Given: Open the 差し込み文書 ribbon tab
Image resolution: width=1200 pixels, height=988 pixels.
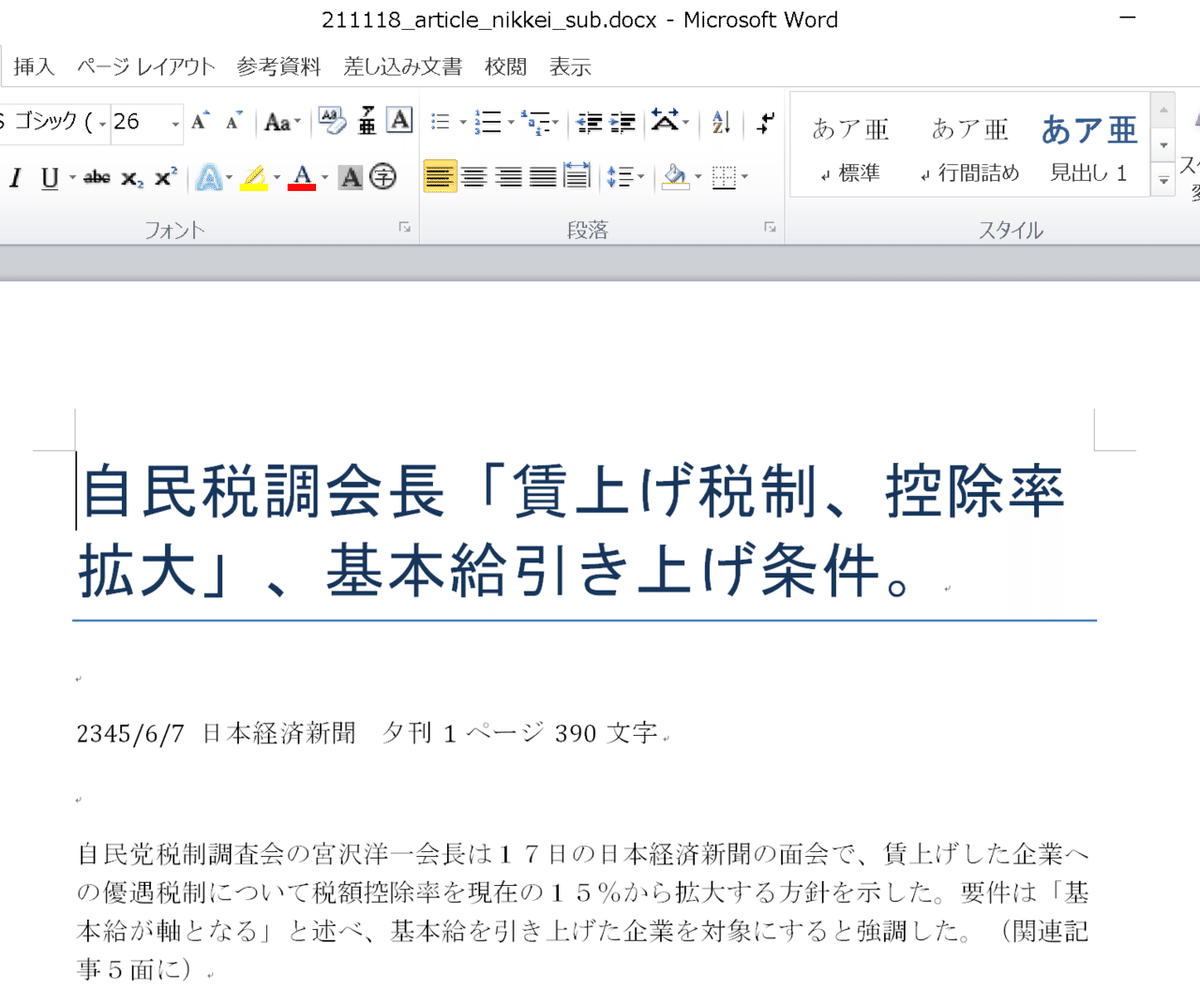Looking at the screenshot, I should point(402,66).
